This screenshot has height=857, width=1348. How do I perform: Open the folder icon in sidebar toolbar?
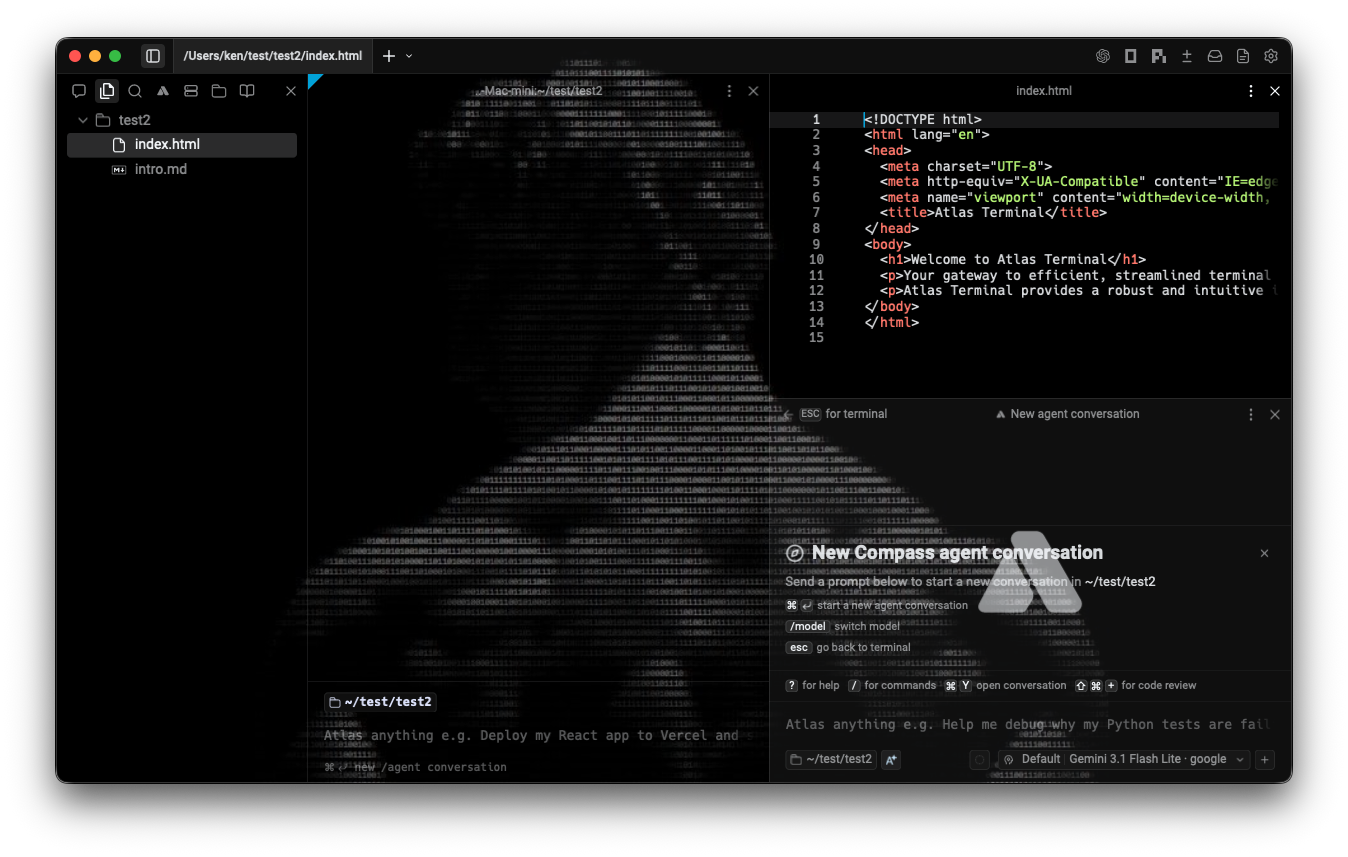pyautogui.click(x=219, y=91)
